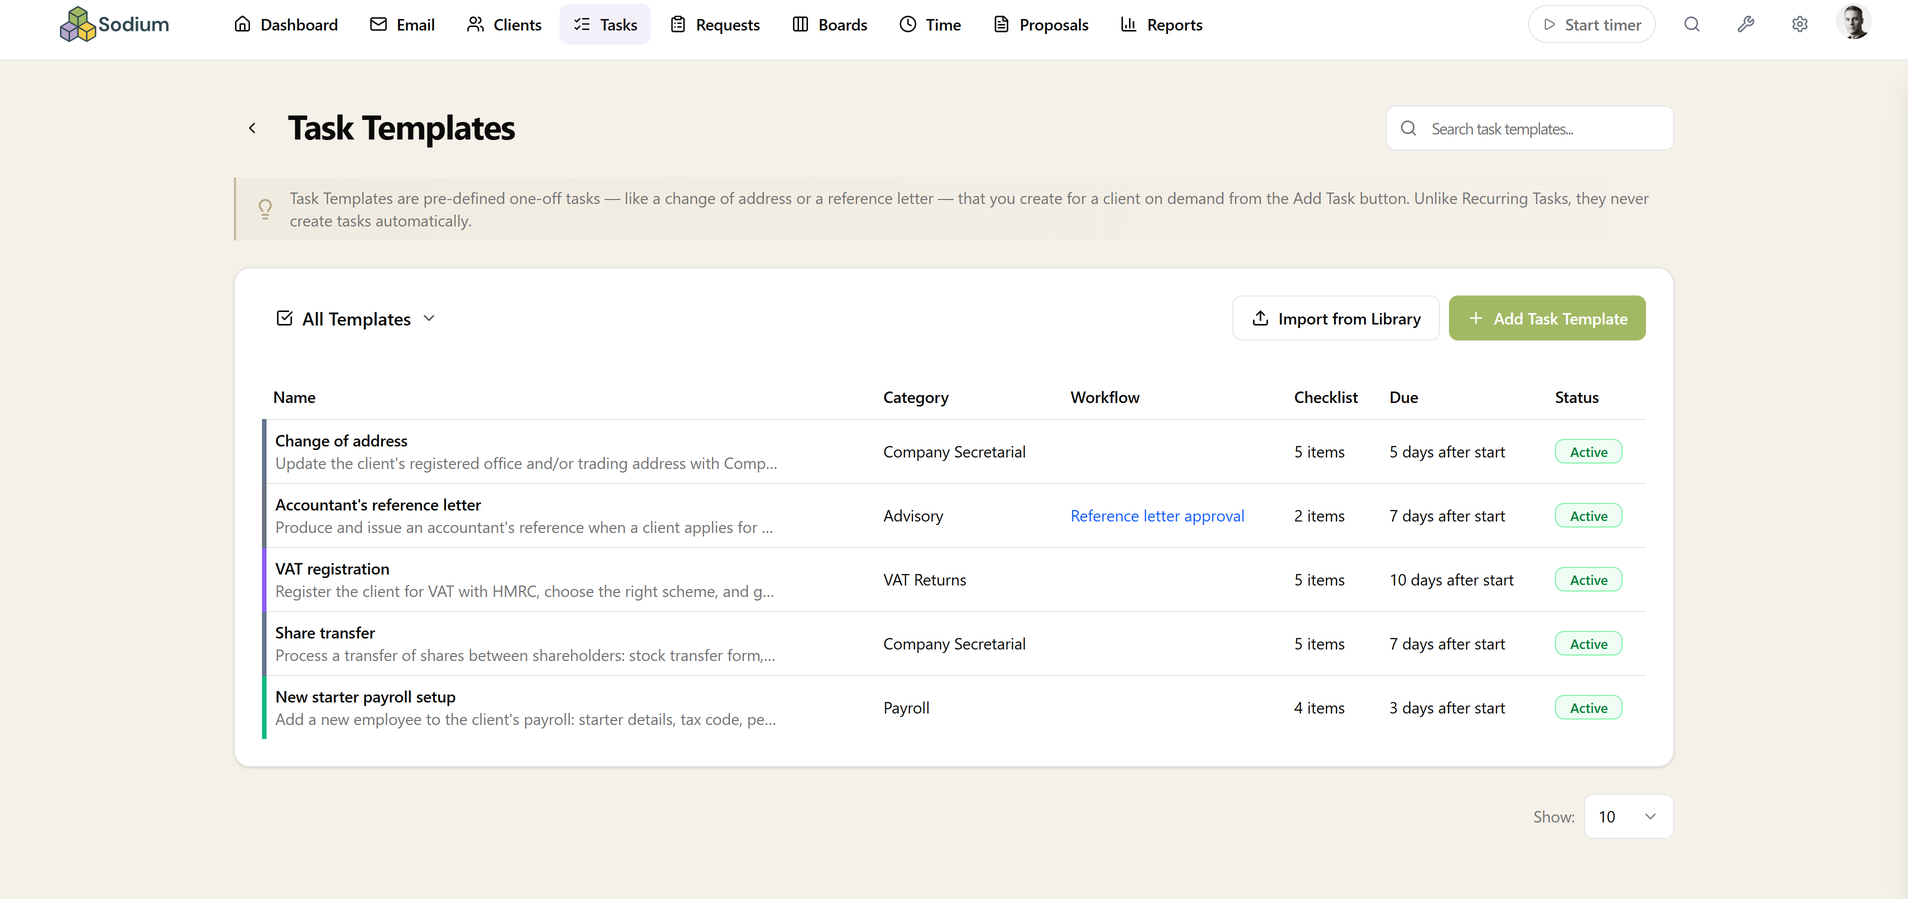
Task: Open the VAT registration template
Action: (332, 569)
